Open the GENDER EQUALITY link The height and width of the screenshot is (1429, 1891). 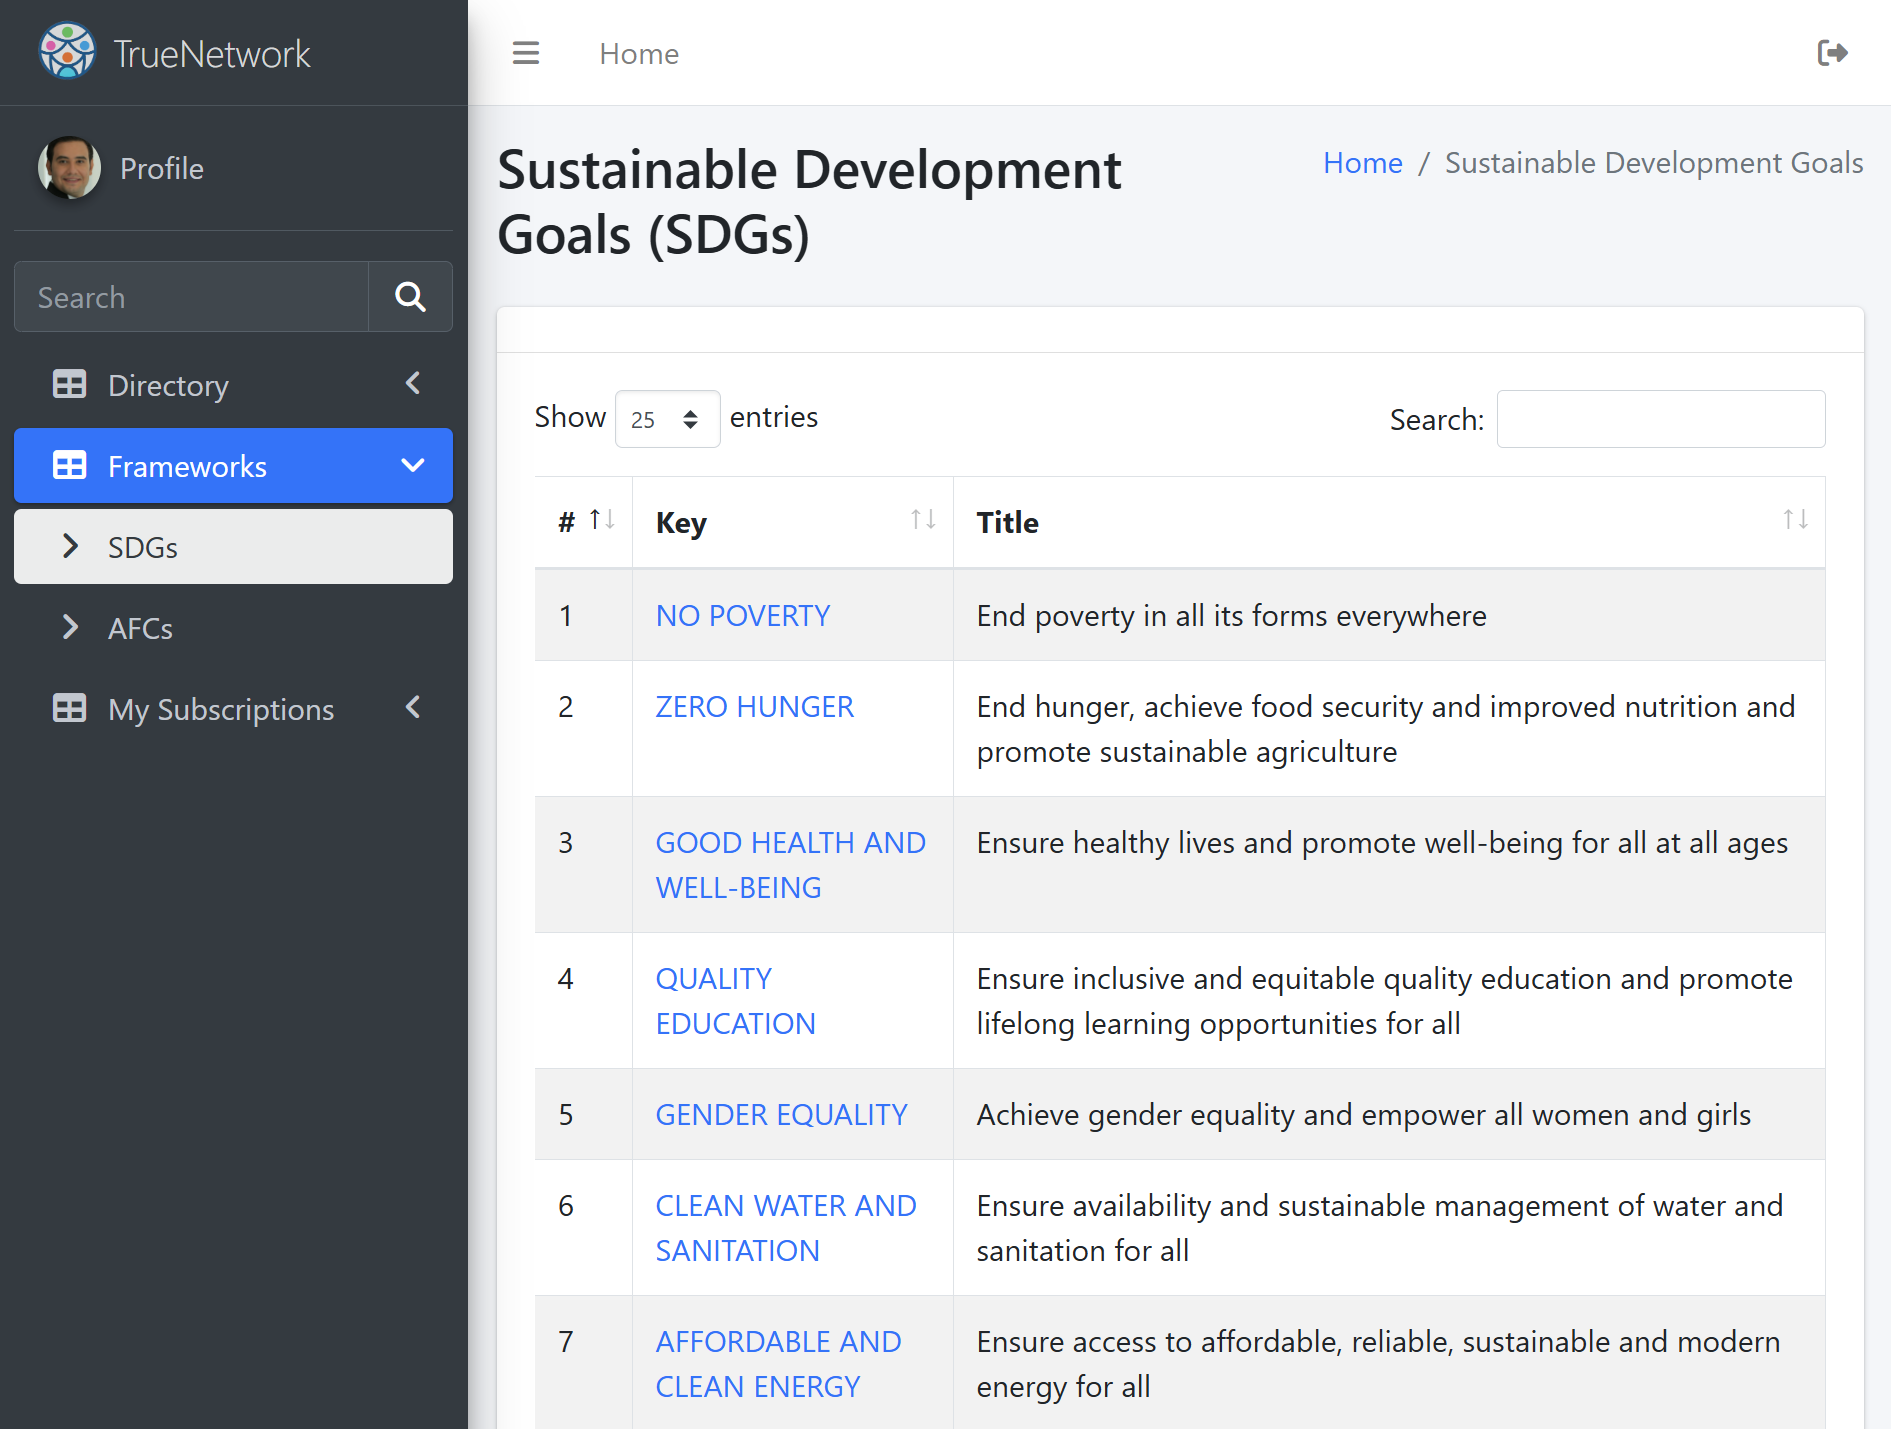pos(782,1115)
